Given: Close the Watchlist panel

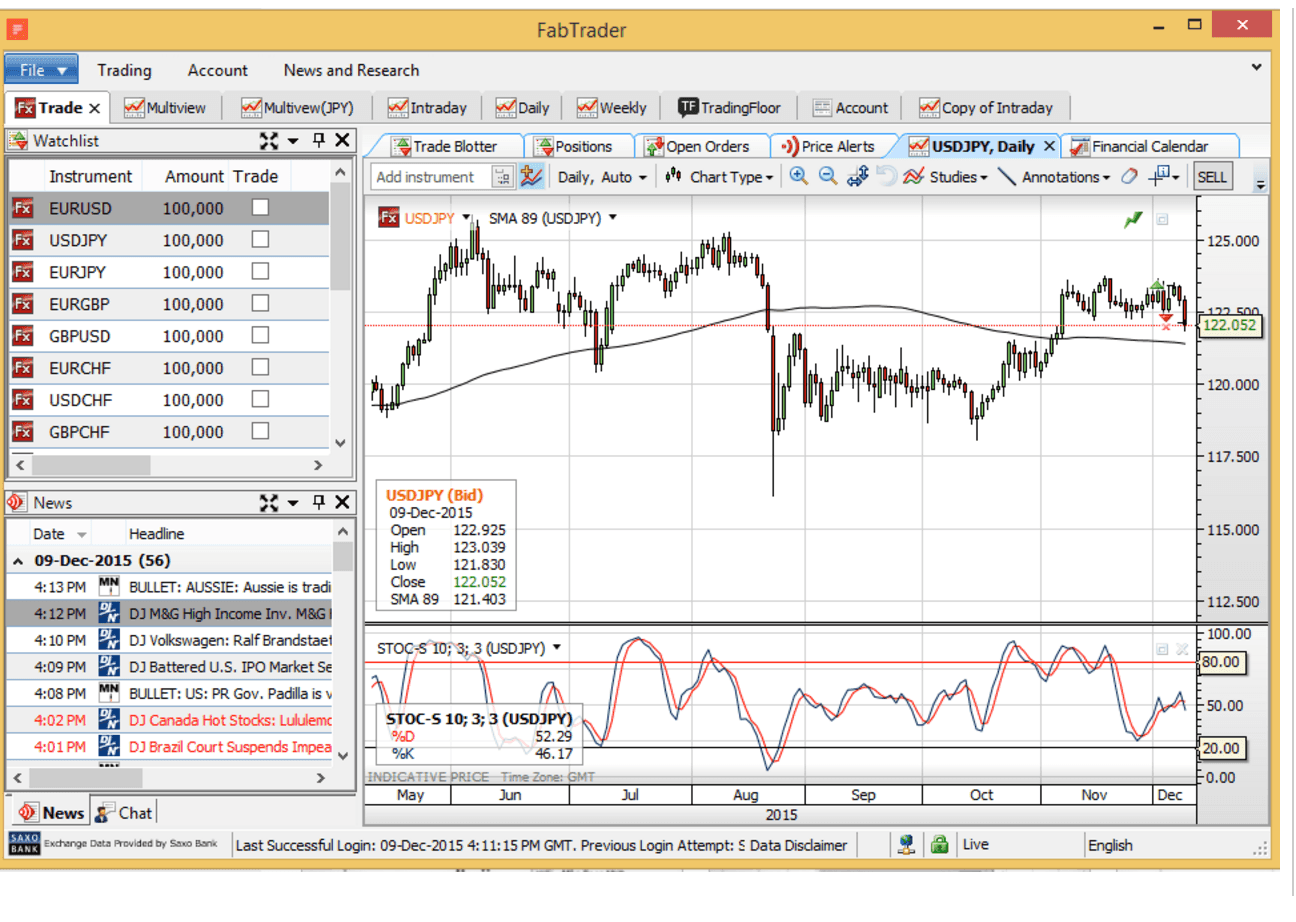Looking at the screenshot, I should pyautogui.click(x=342, y=141).
